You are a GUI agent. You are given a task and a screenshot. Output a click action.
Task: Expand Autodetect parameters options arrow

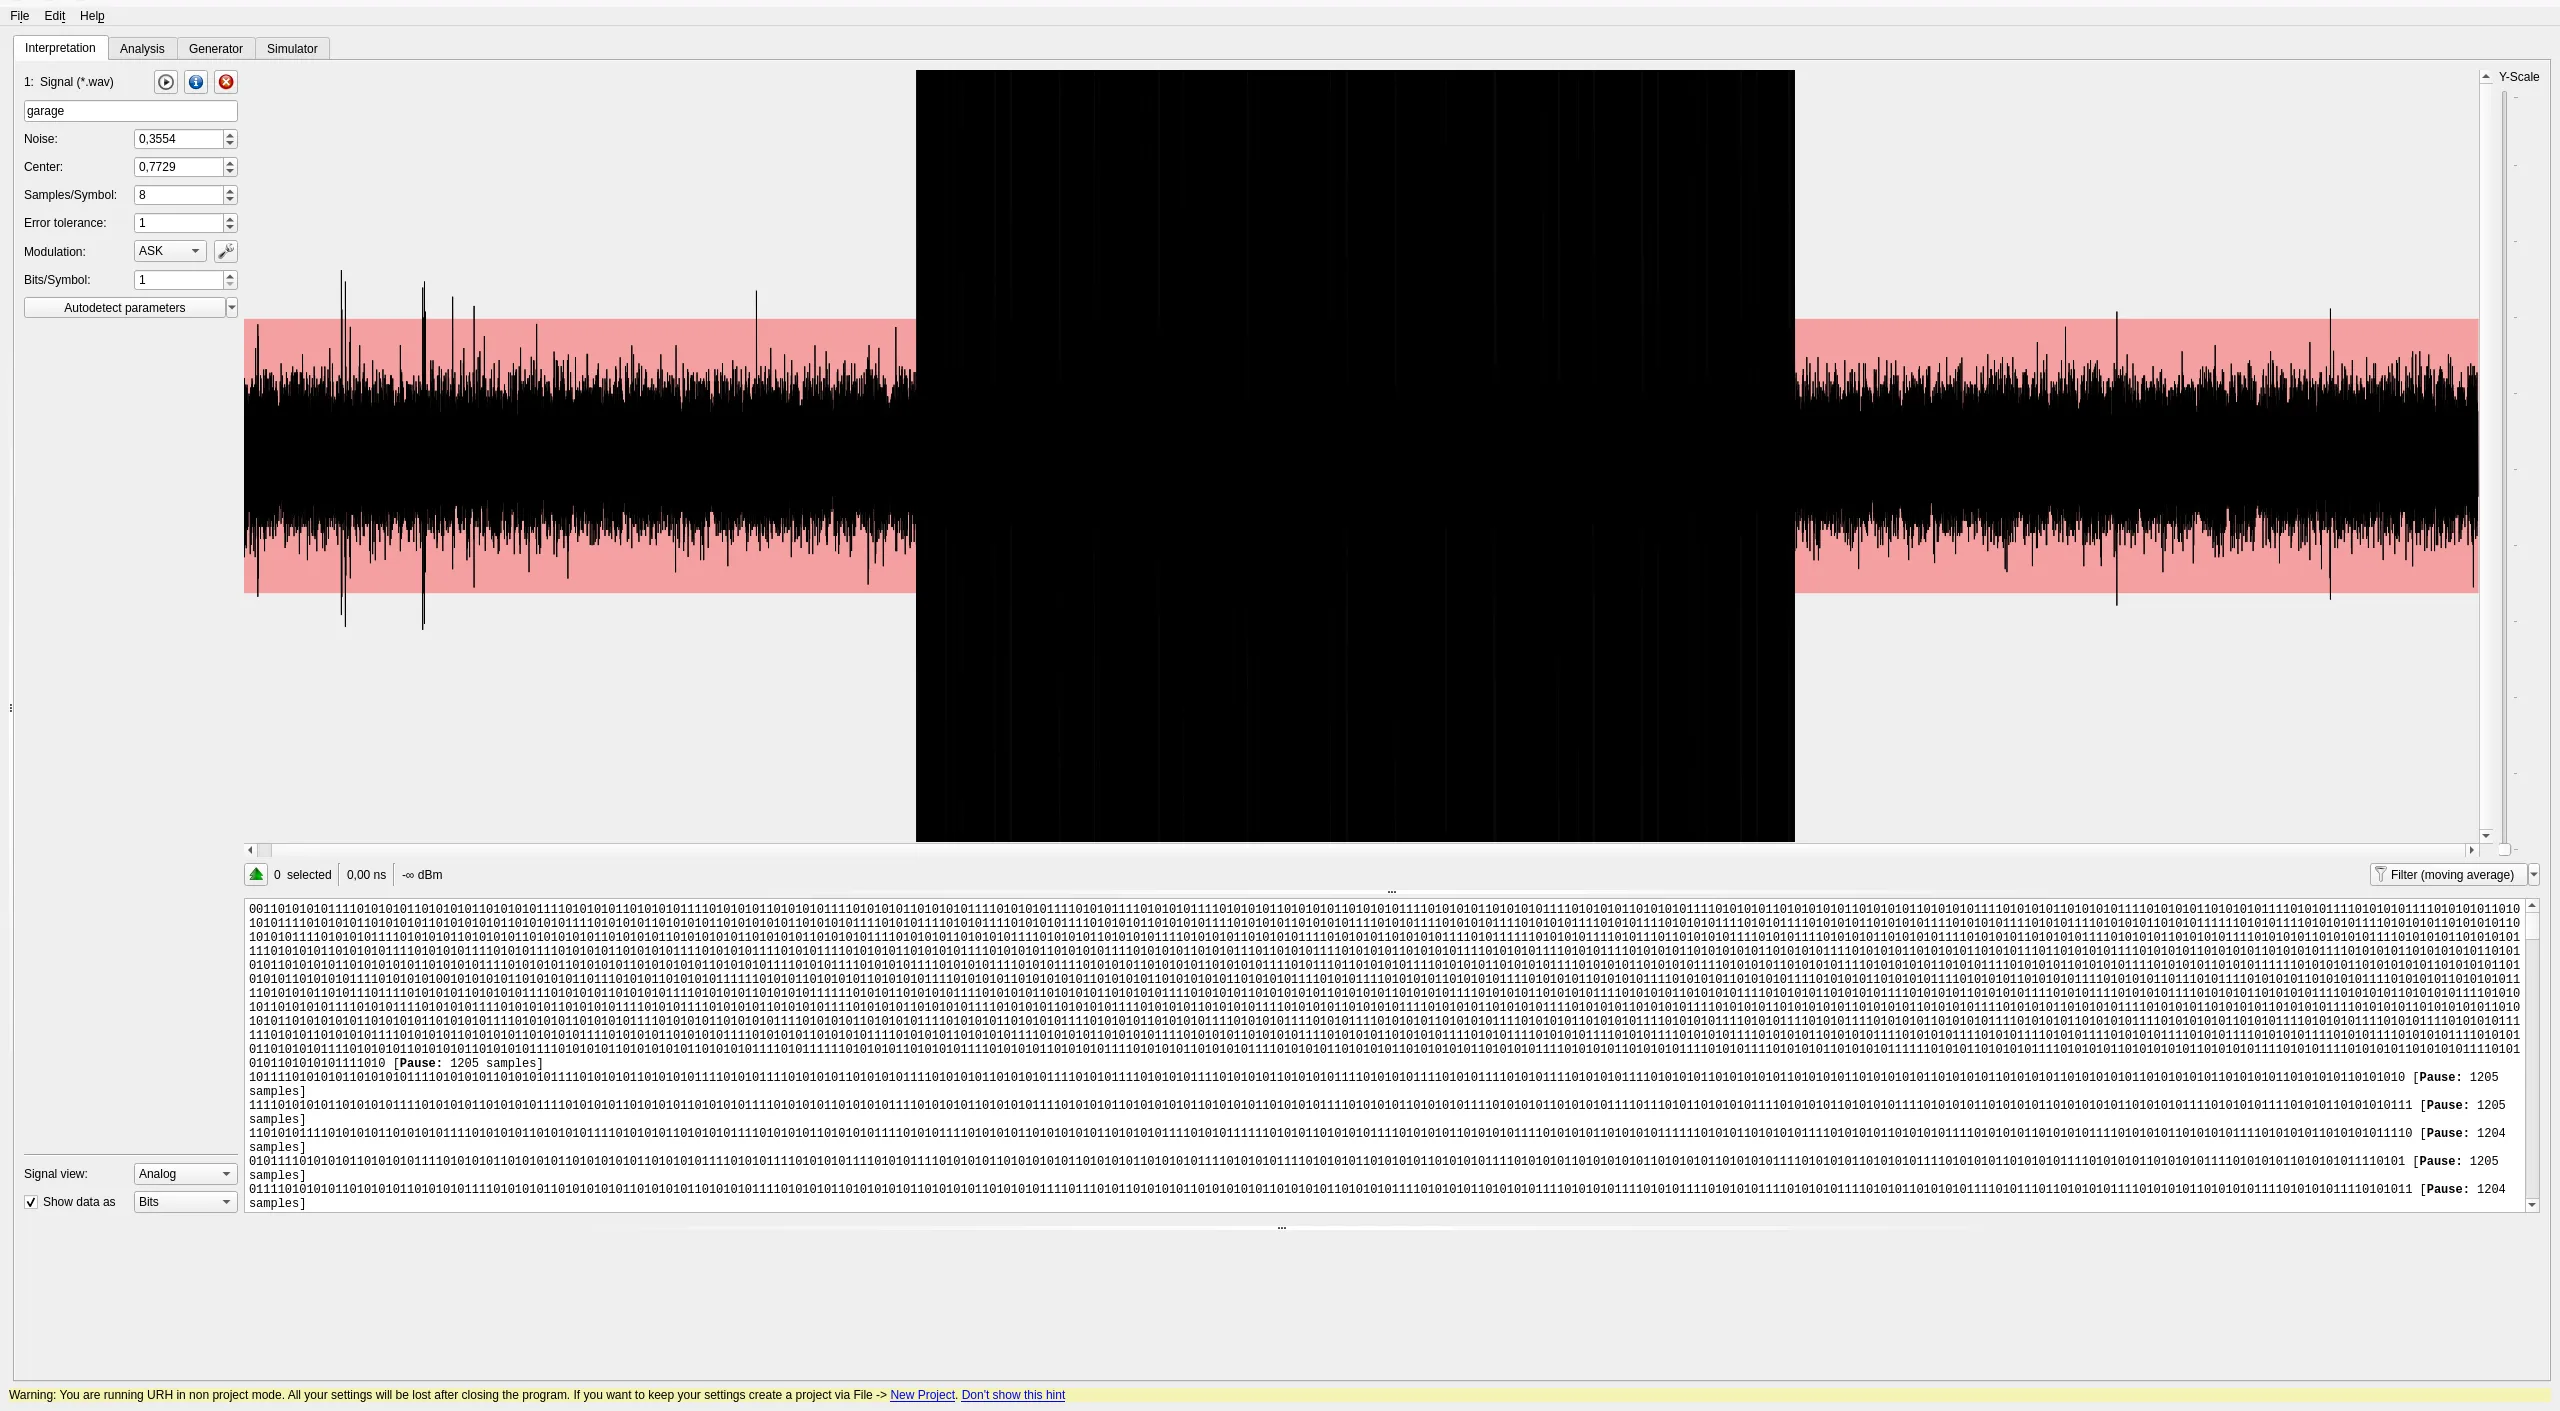[232, 308]
